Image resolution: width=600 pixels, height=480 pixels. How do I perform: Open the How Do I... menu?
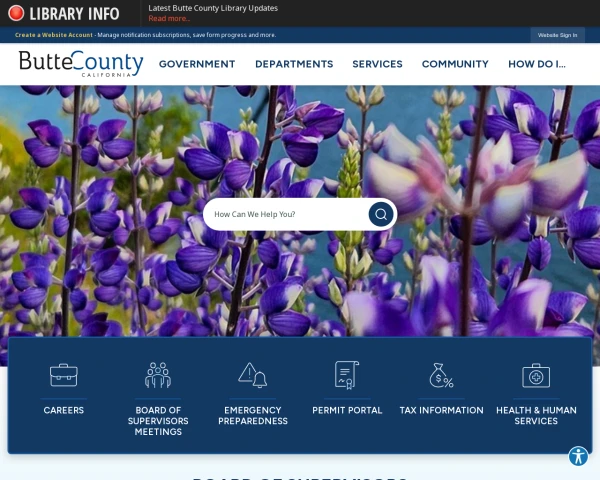tap(537, 64)
